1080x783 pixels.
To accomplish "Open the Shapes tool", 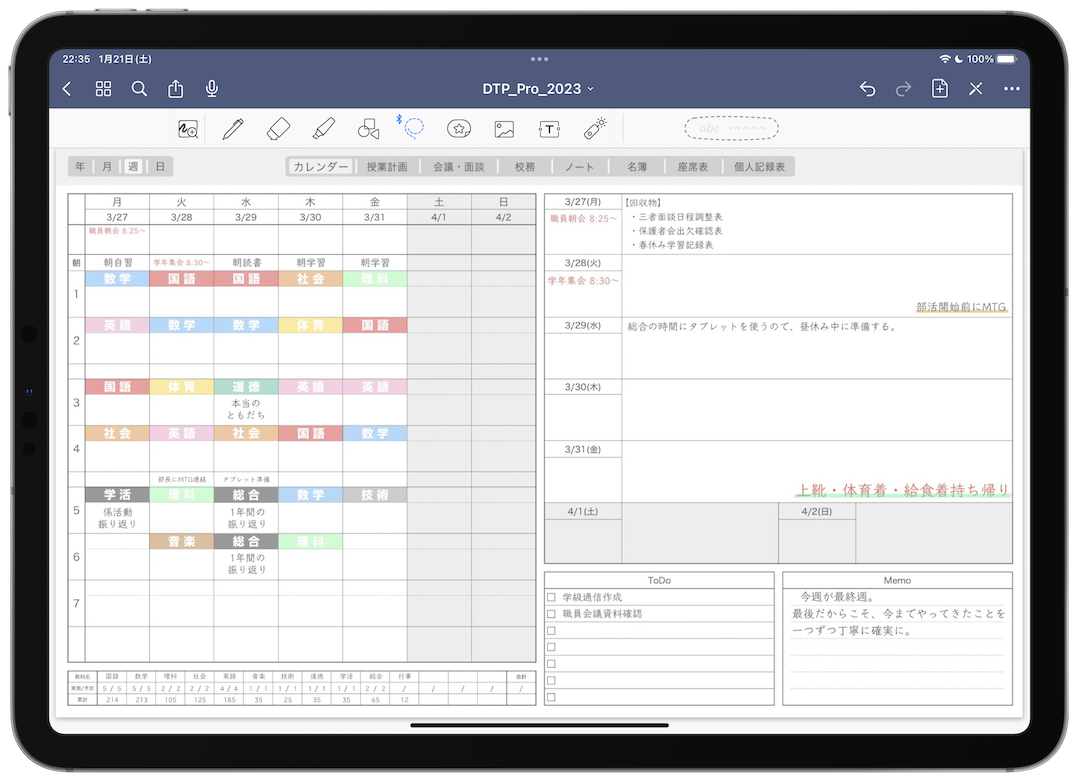I will pos(367,128).
